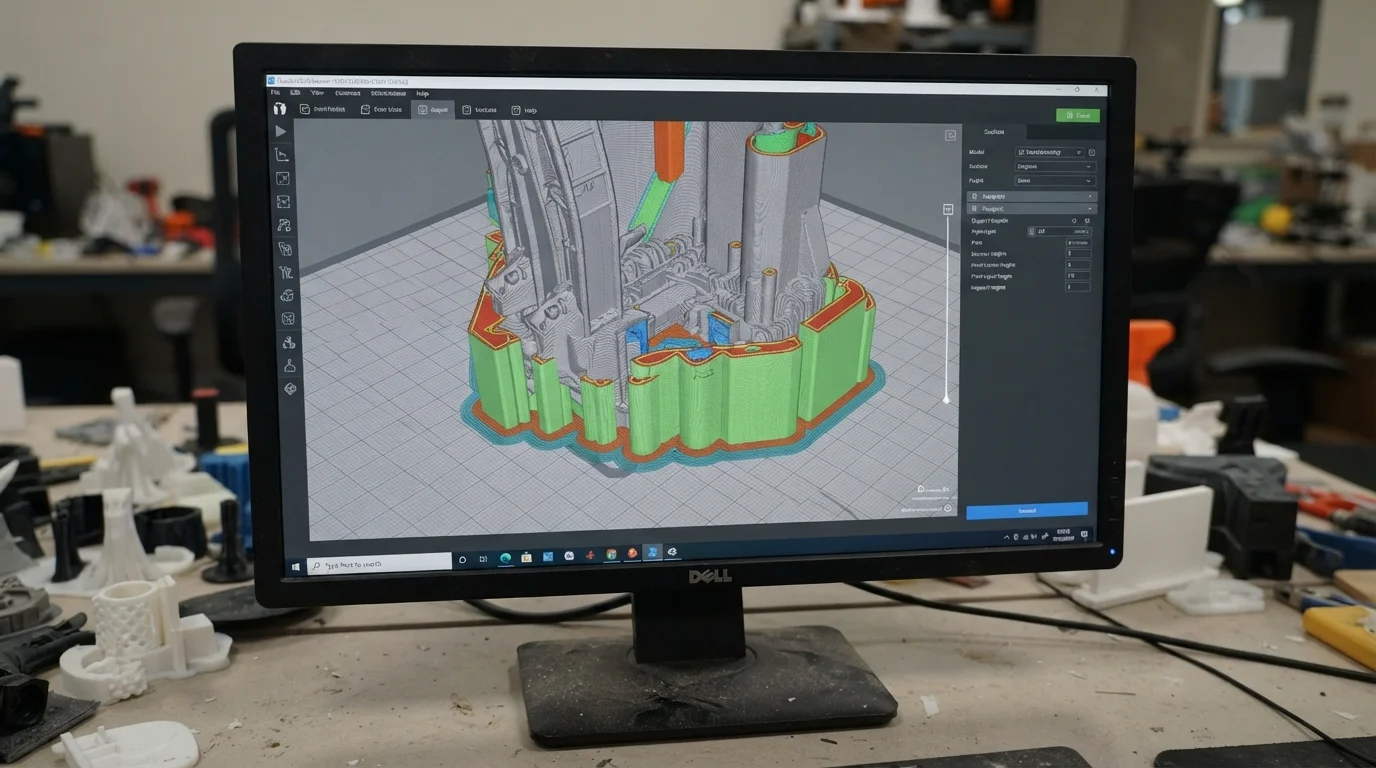Click the square icon at viewport's top-right corner
The height and width of the screenshot is (768, 1376).
(950, 135)
